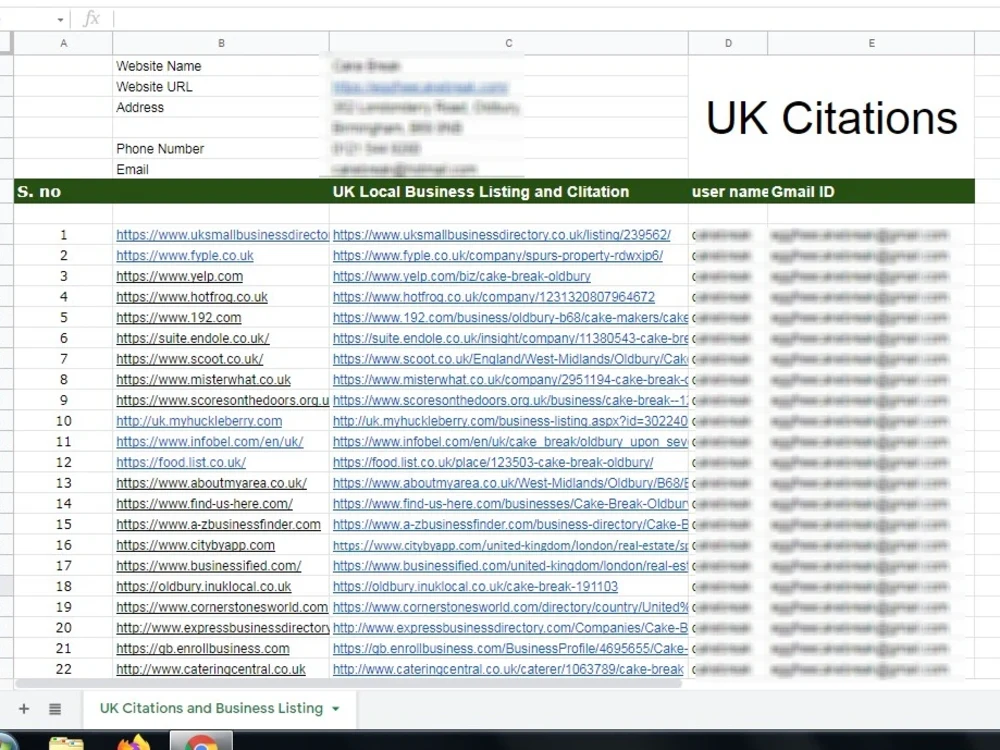The width and height of the screenshot is (1000, 750).
Task: Open the uk.myhuckleberry.com homepage link
Action: 199,421
